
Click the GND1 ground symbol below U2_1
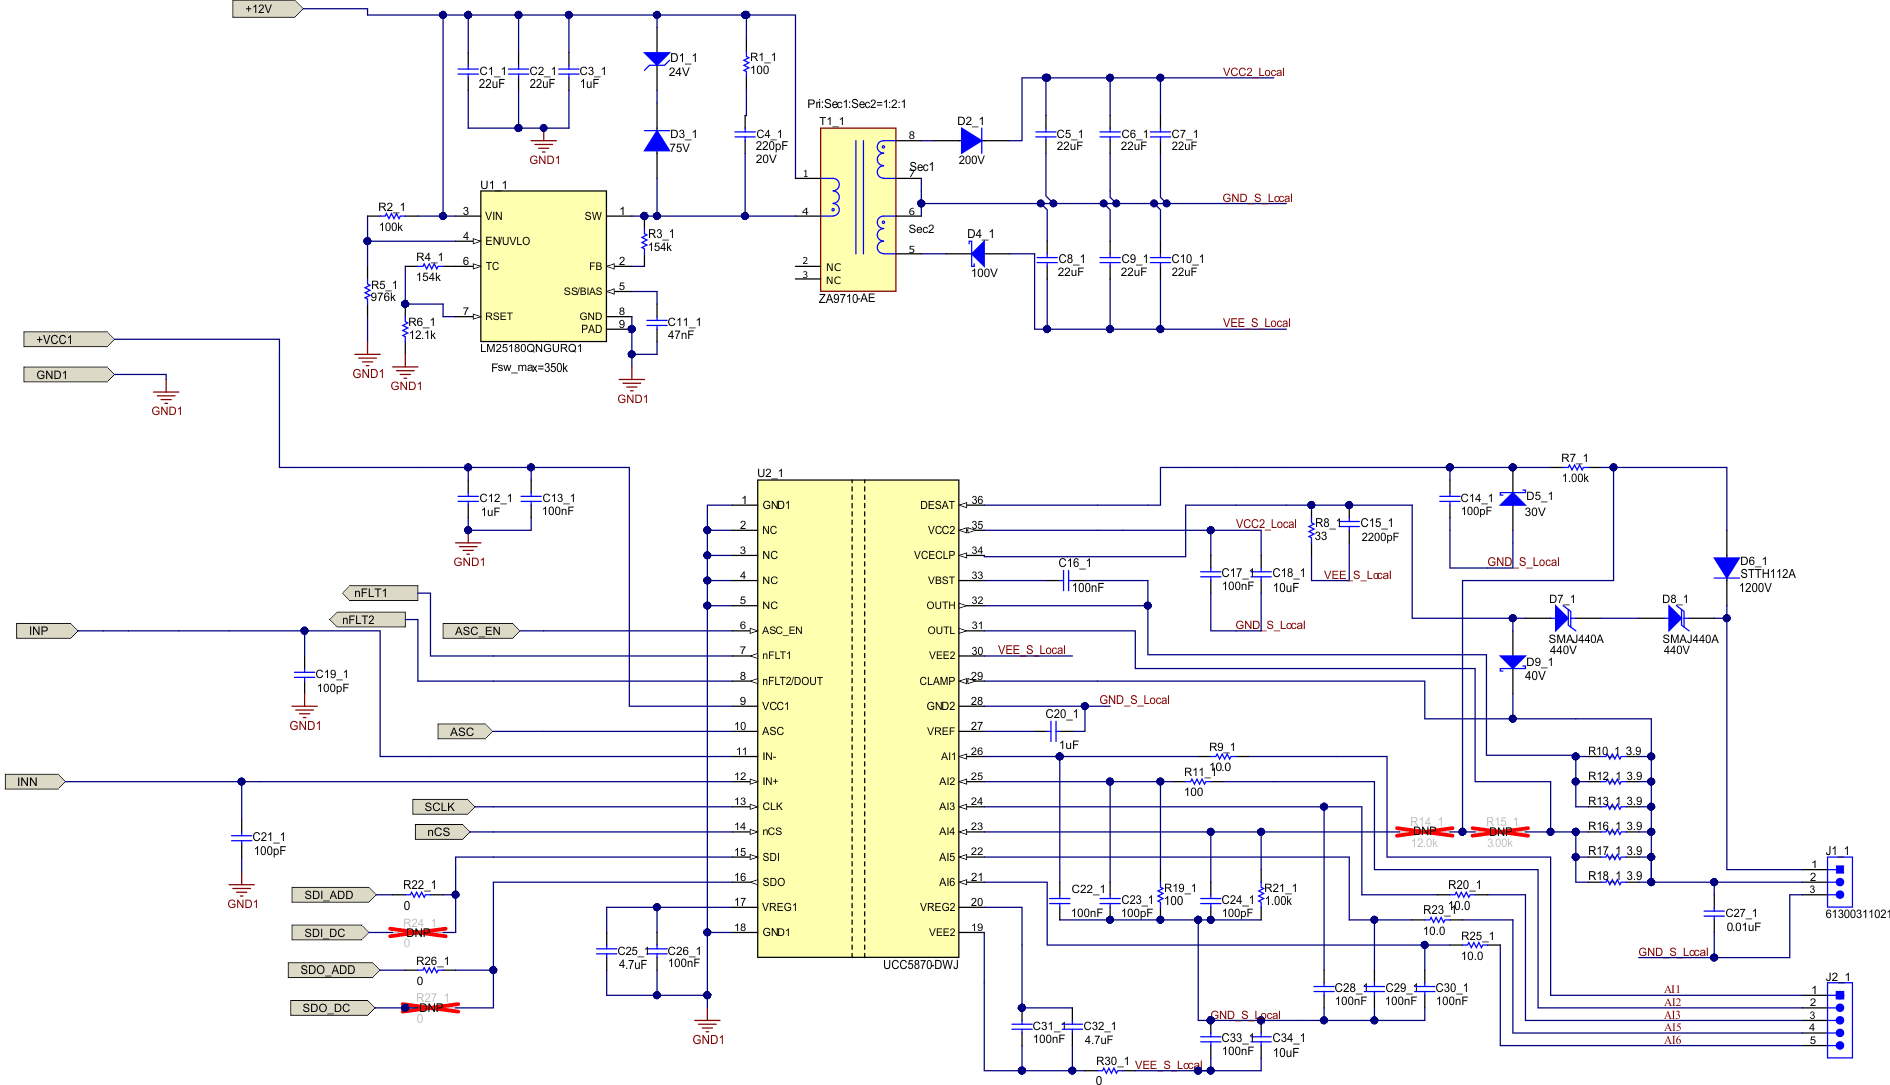pos(707,1027)
